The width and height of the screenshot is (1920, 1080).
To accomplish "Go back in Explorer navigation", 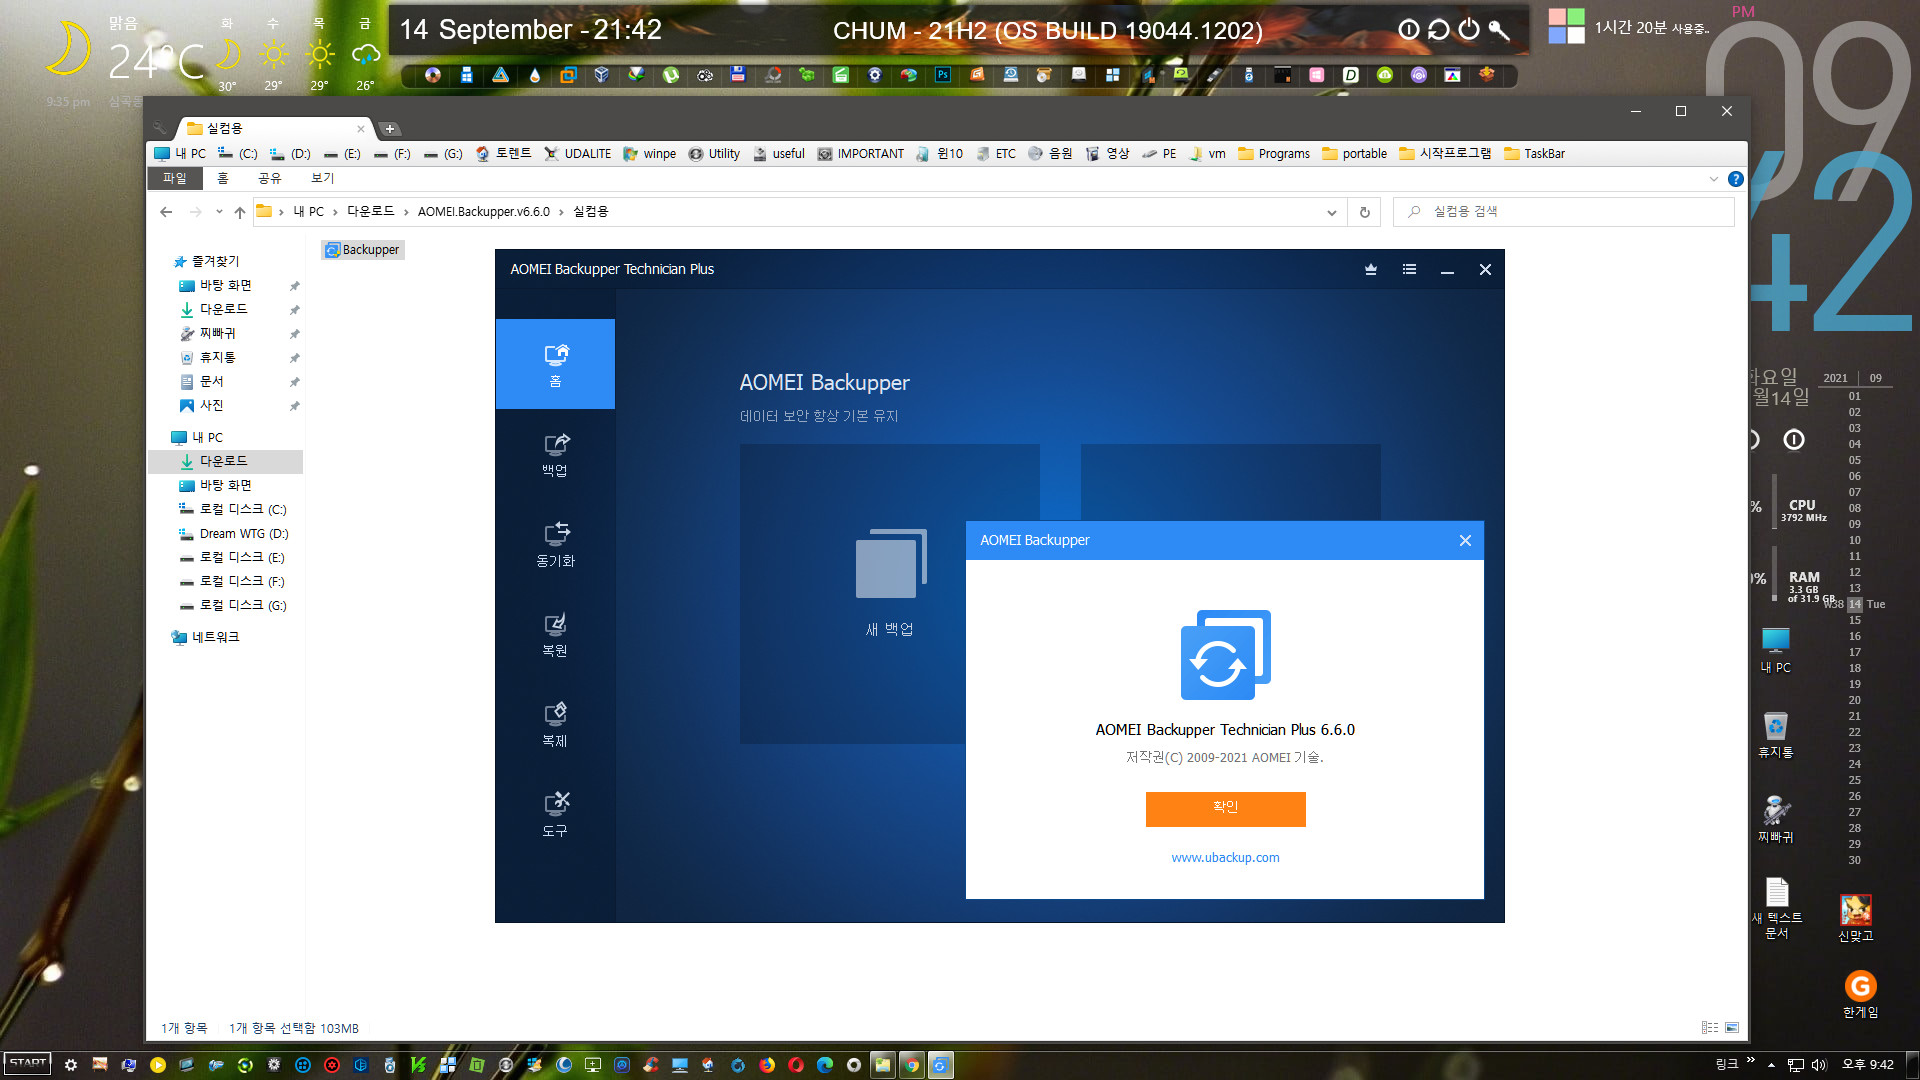I will pyautogui.click(x=166, y=212).
